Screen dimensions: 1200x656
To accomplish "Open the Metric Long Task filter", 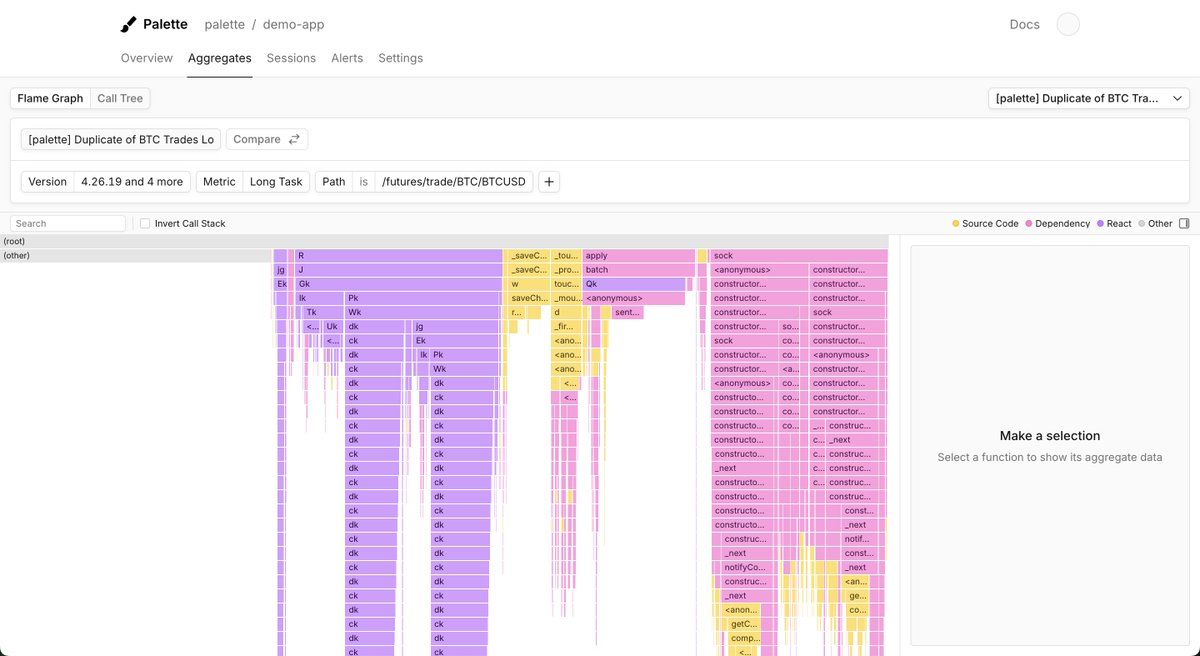I will 253,182.
